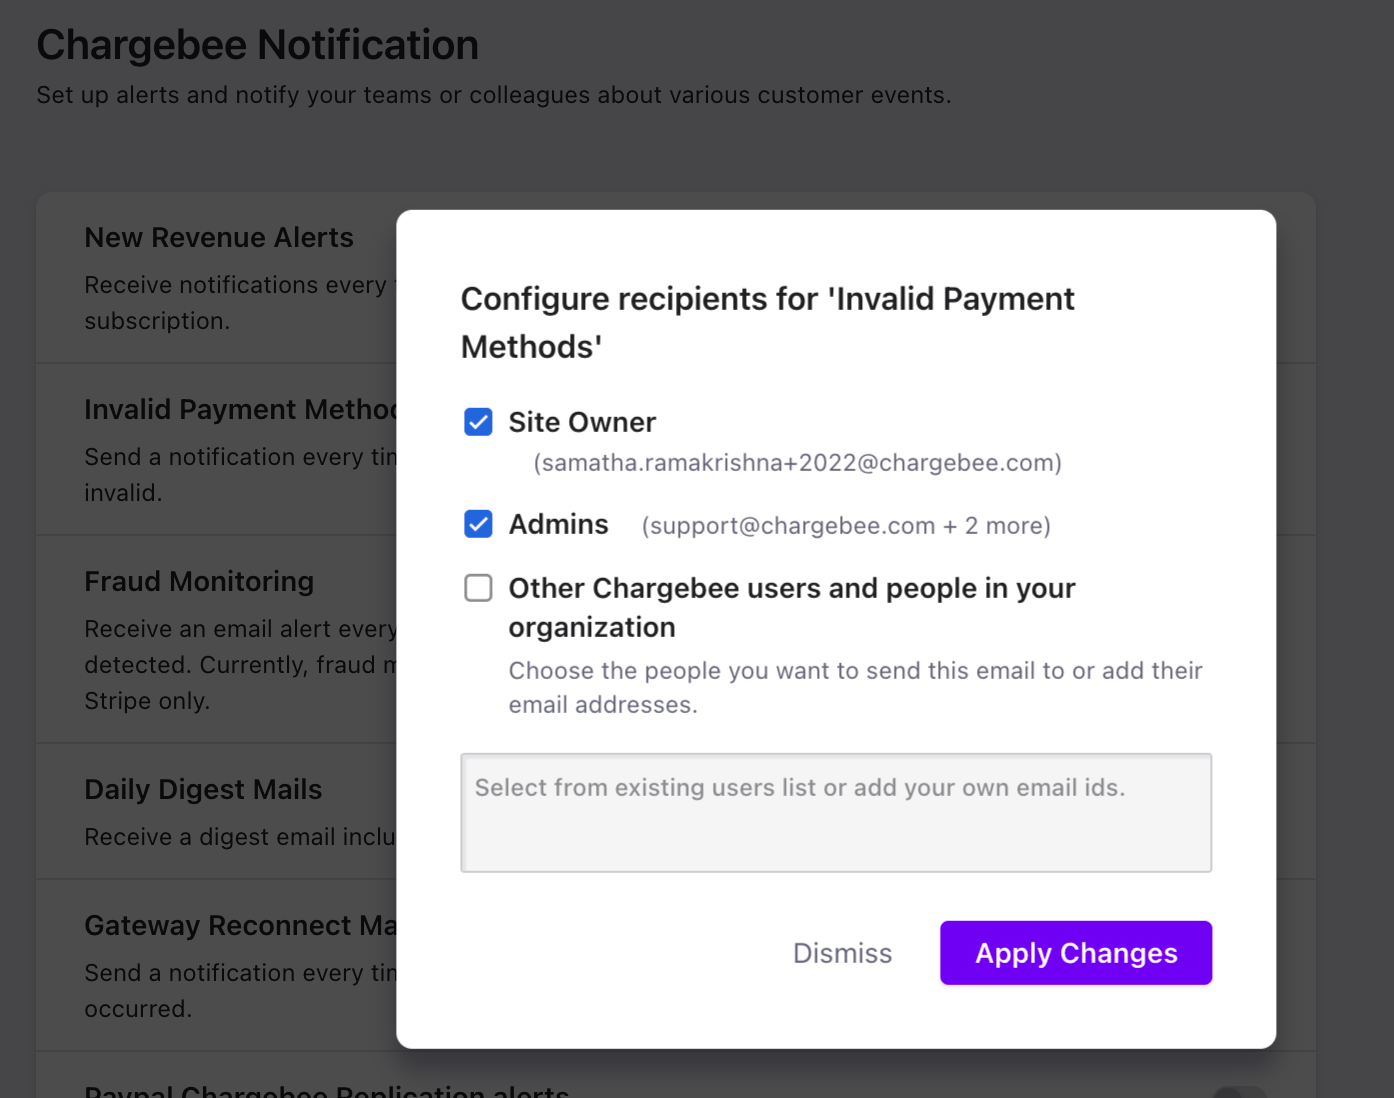Enable the Other Chargebee users checkbox

tap(478, 588)
